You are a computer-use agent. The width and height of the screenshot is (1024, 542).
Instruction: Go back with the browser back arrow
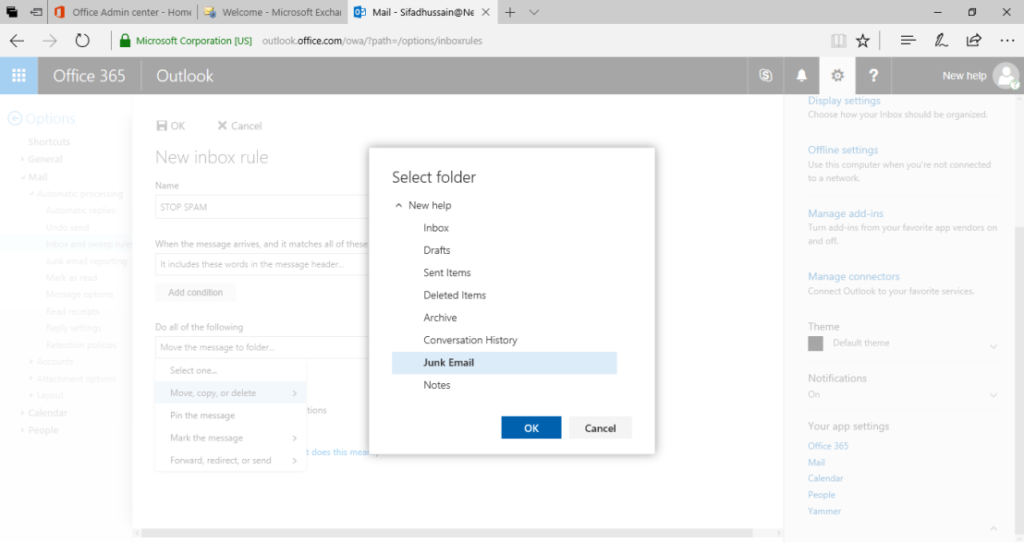(17, 40)
